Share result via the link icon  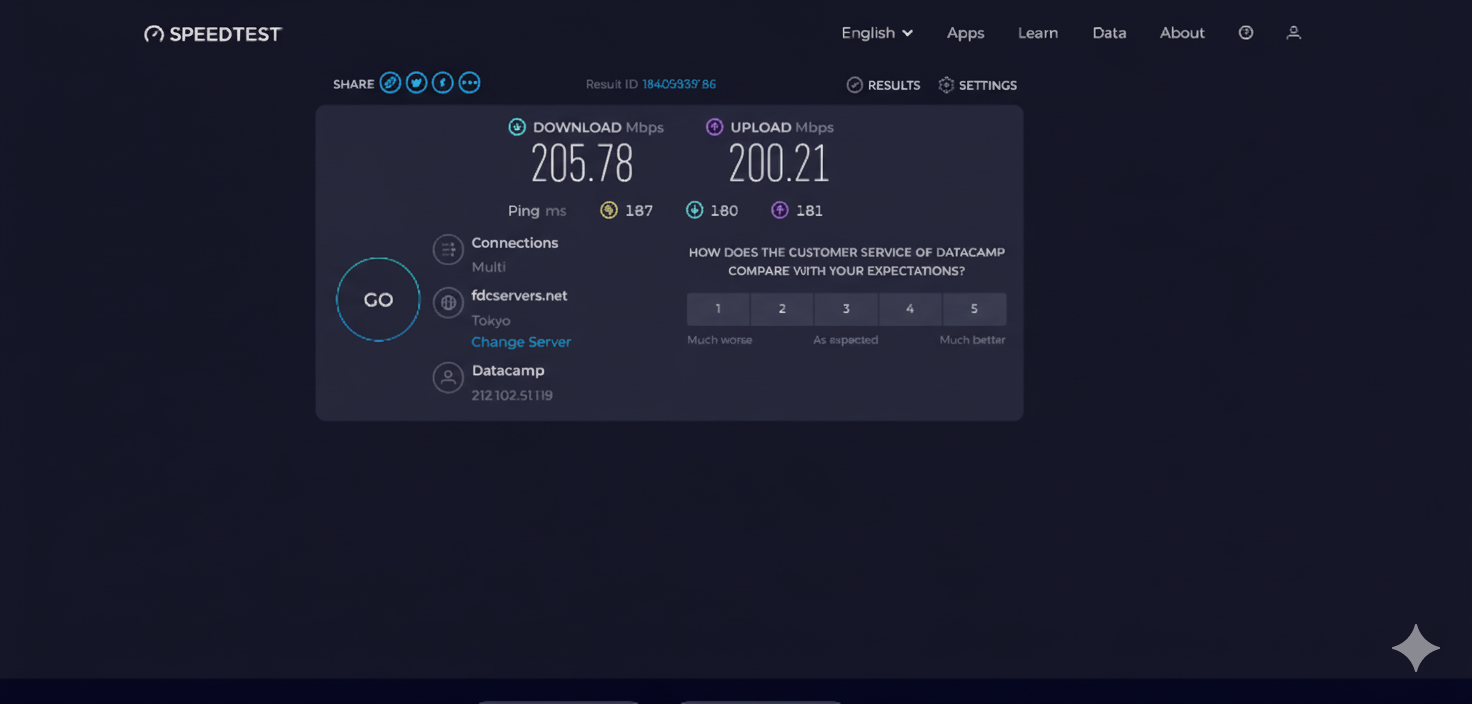[390, 83]
